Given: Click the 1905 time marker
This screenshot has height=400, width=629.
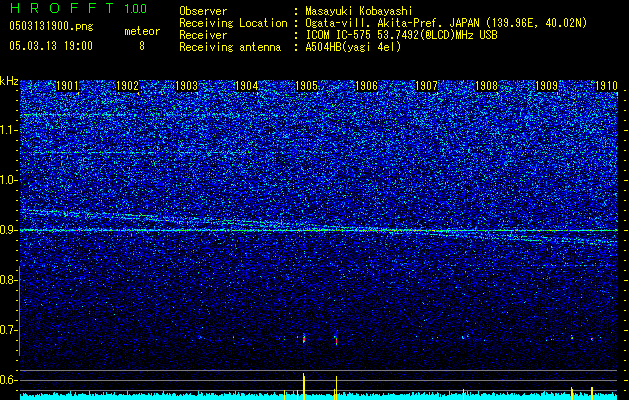Looking at the screenshot, I should (306, 86).
